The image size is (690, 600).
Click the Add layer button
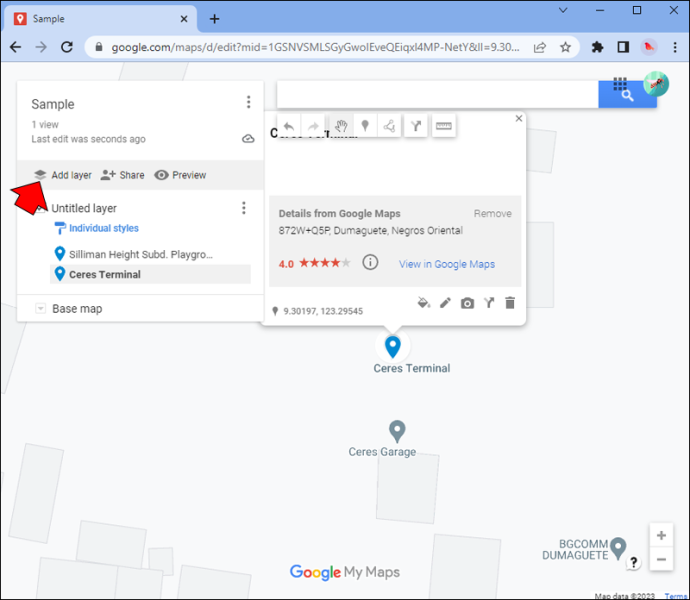pyautogui.click(x=63, y=175)
